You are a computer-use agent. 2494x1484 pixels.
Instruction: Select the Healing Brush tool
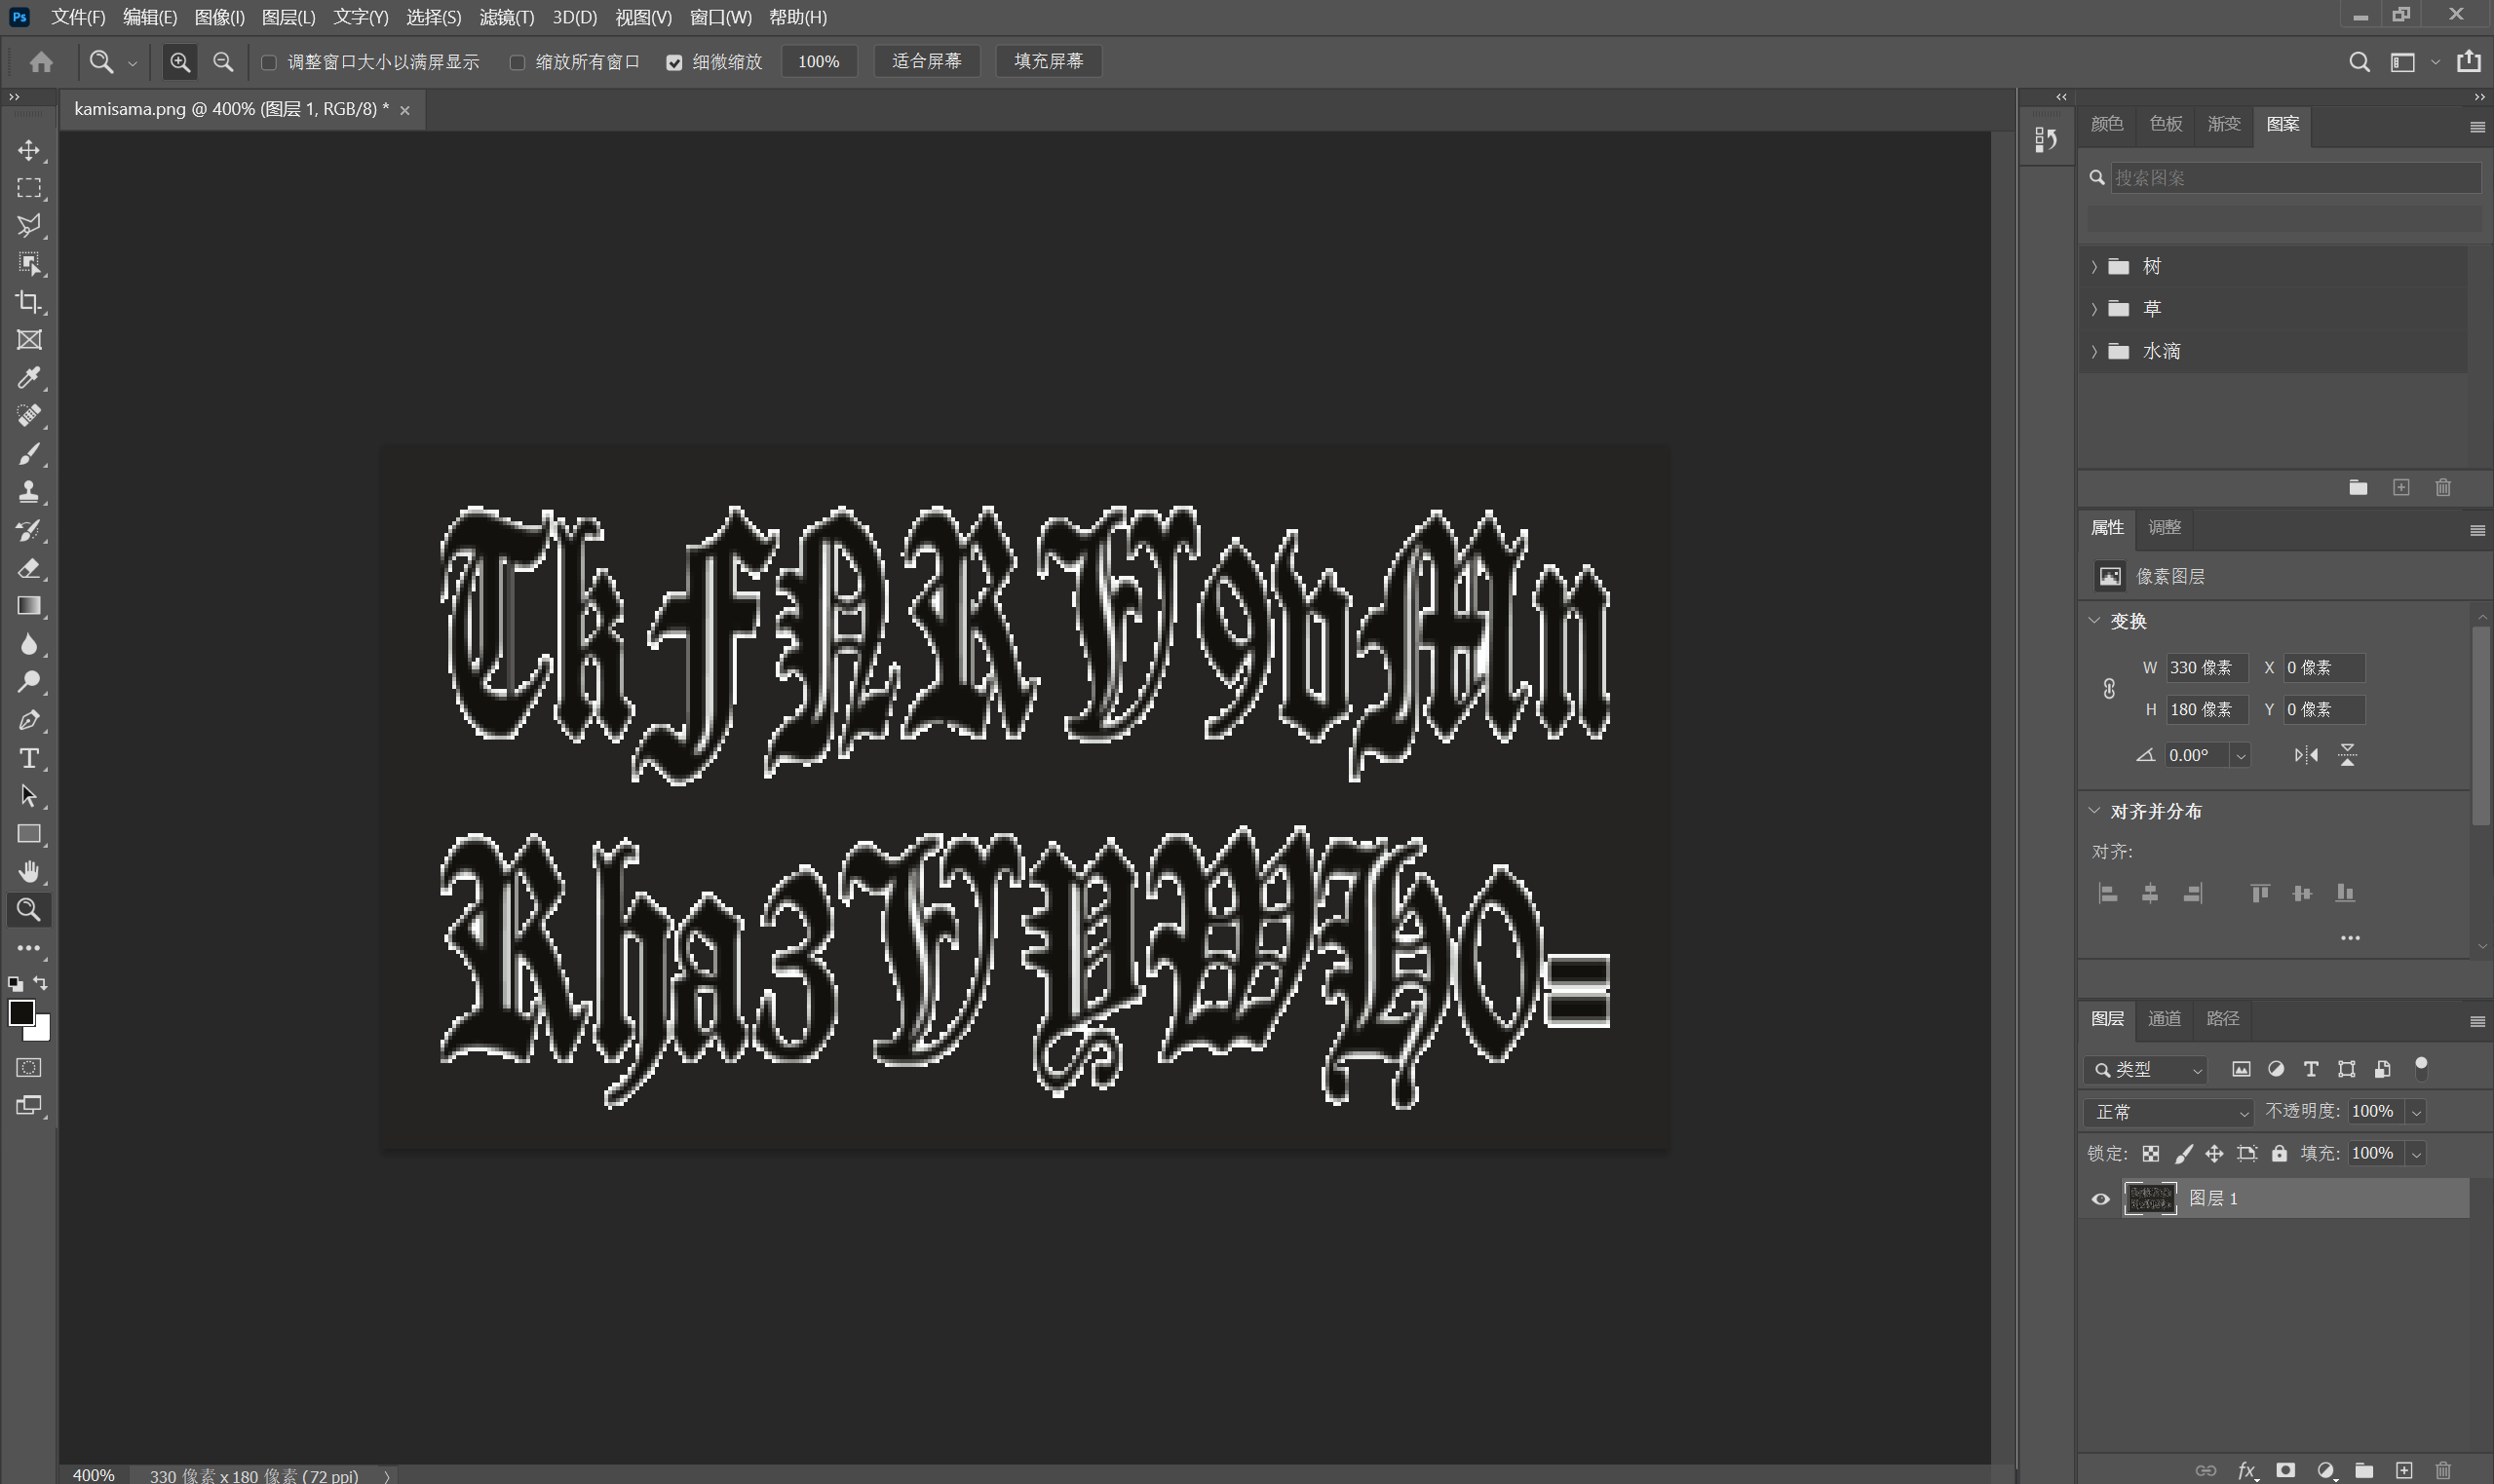[29, 416]
